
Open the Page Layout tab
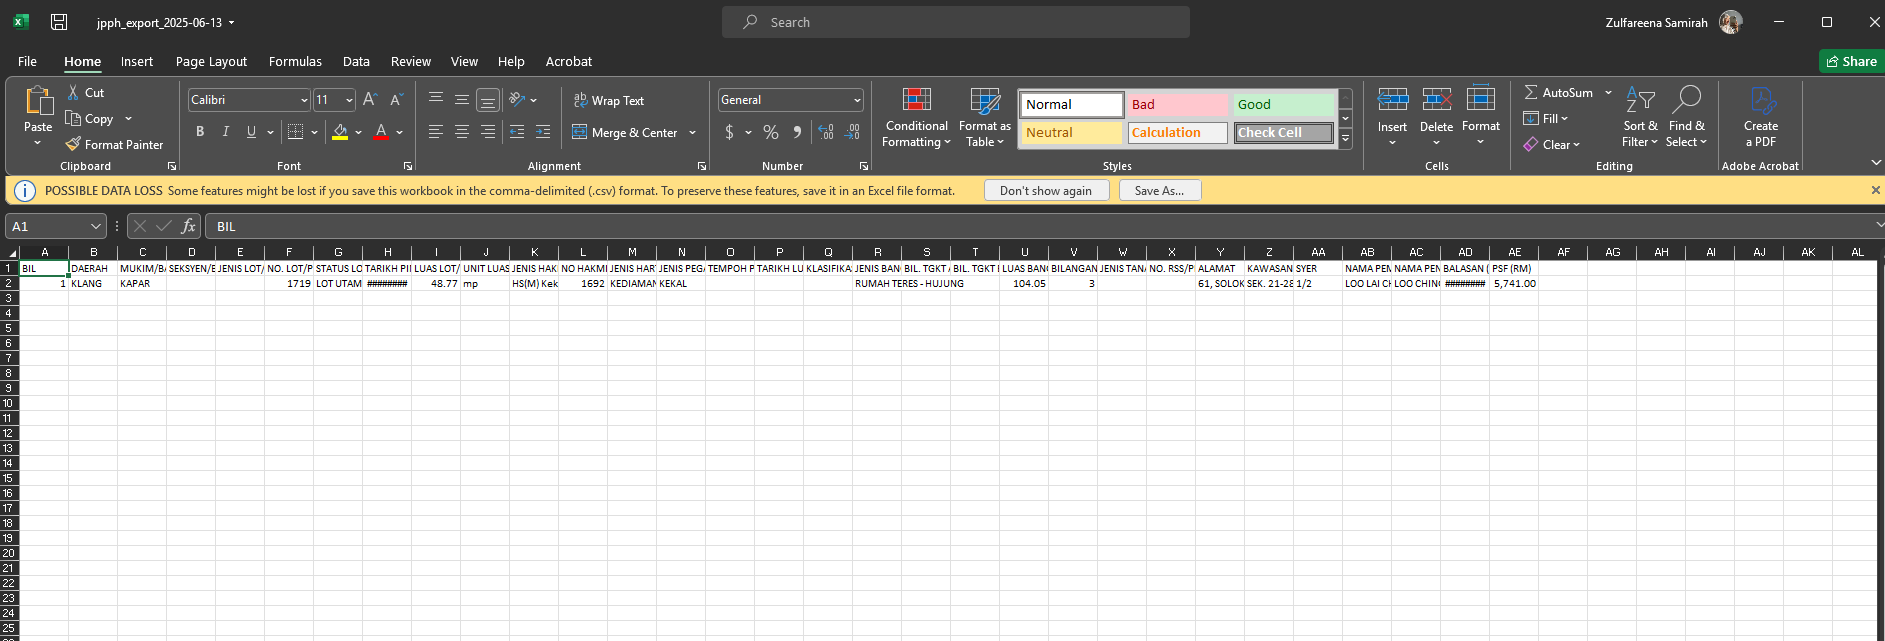[x=211, y=61]
